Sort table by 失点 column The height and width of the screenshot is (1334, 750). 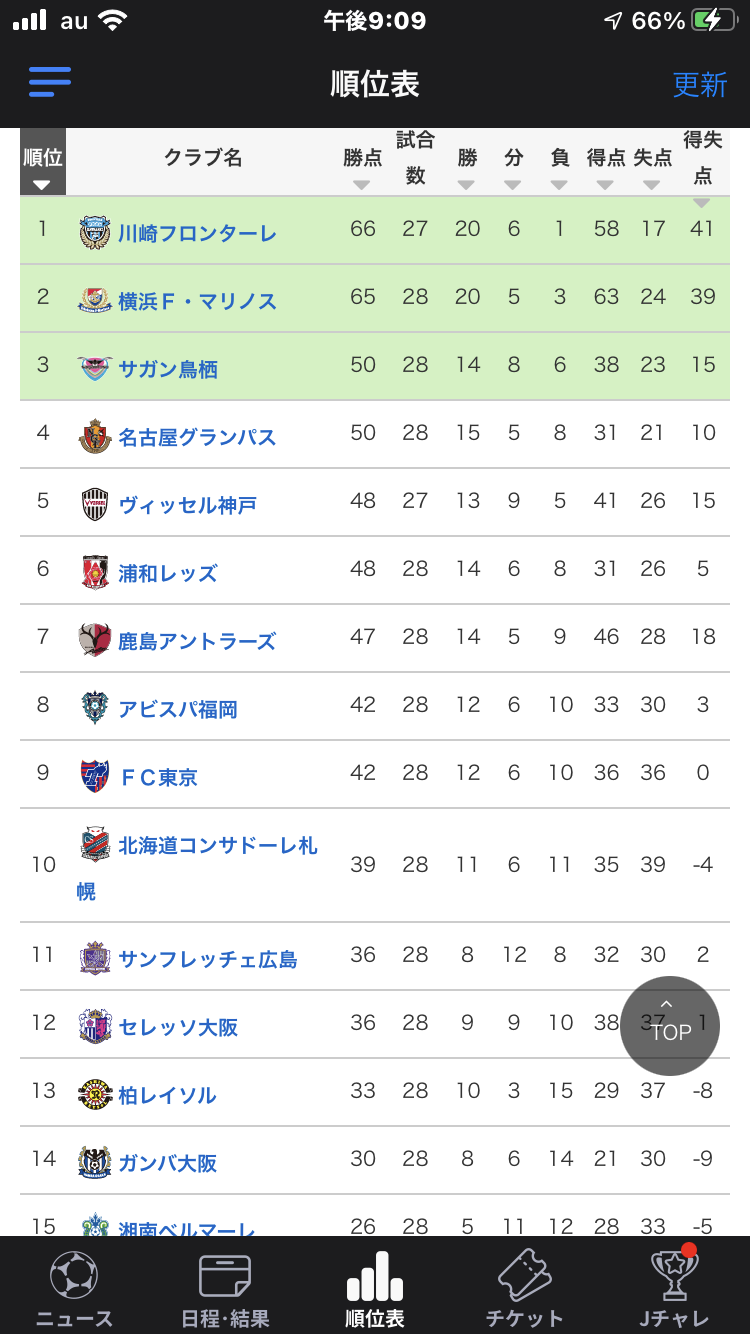click(652, 167)
